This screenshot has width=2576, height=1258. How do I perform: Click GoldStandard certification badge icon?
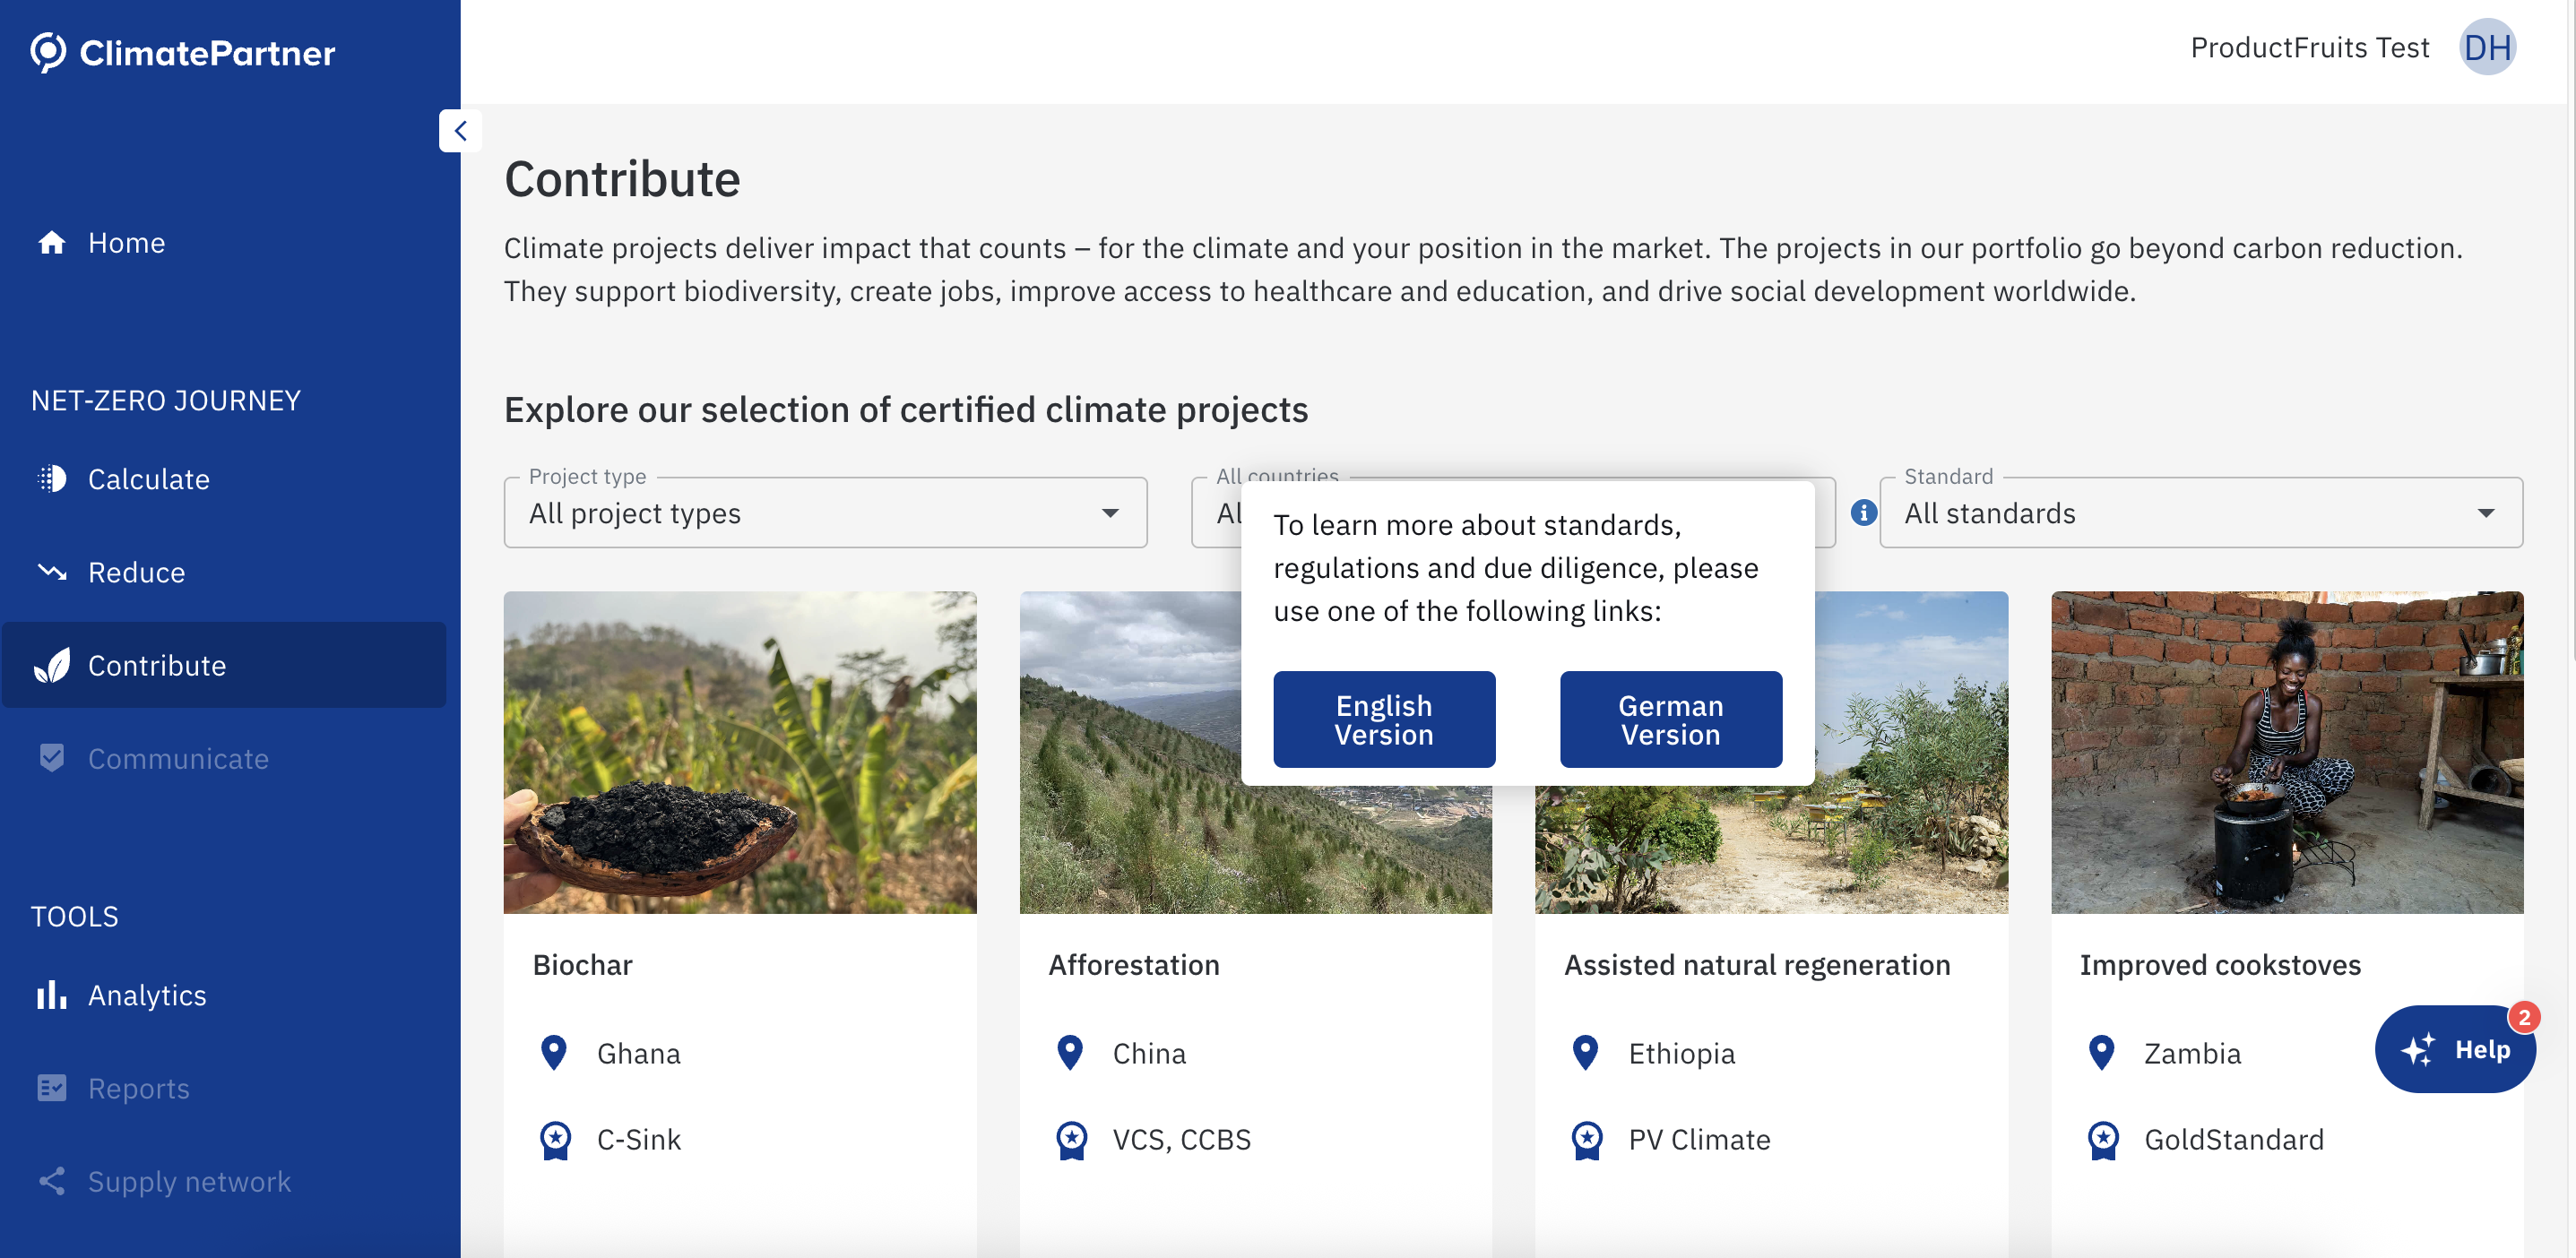coord(2102,1140)
